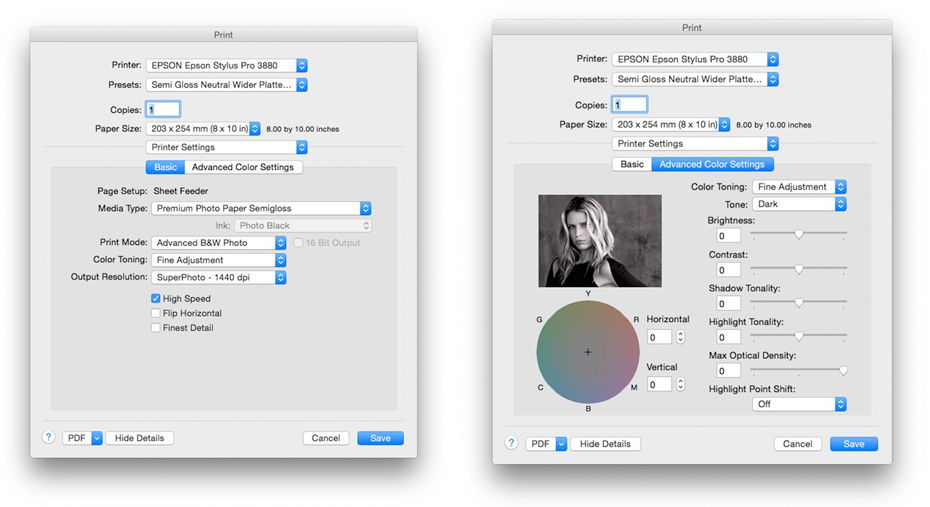The width and height of the screenshot is (930, 507).
Task: Open the Tone dropdown set to Dark
Action: pyautogui.click(x=799, y=204)
